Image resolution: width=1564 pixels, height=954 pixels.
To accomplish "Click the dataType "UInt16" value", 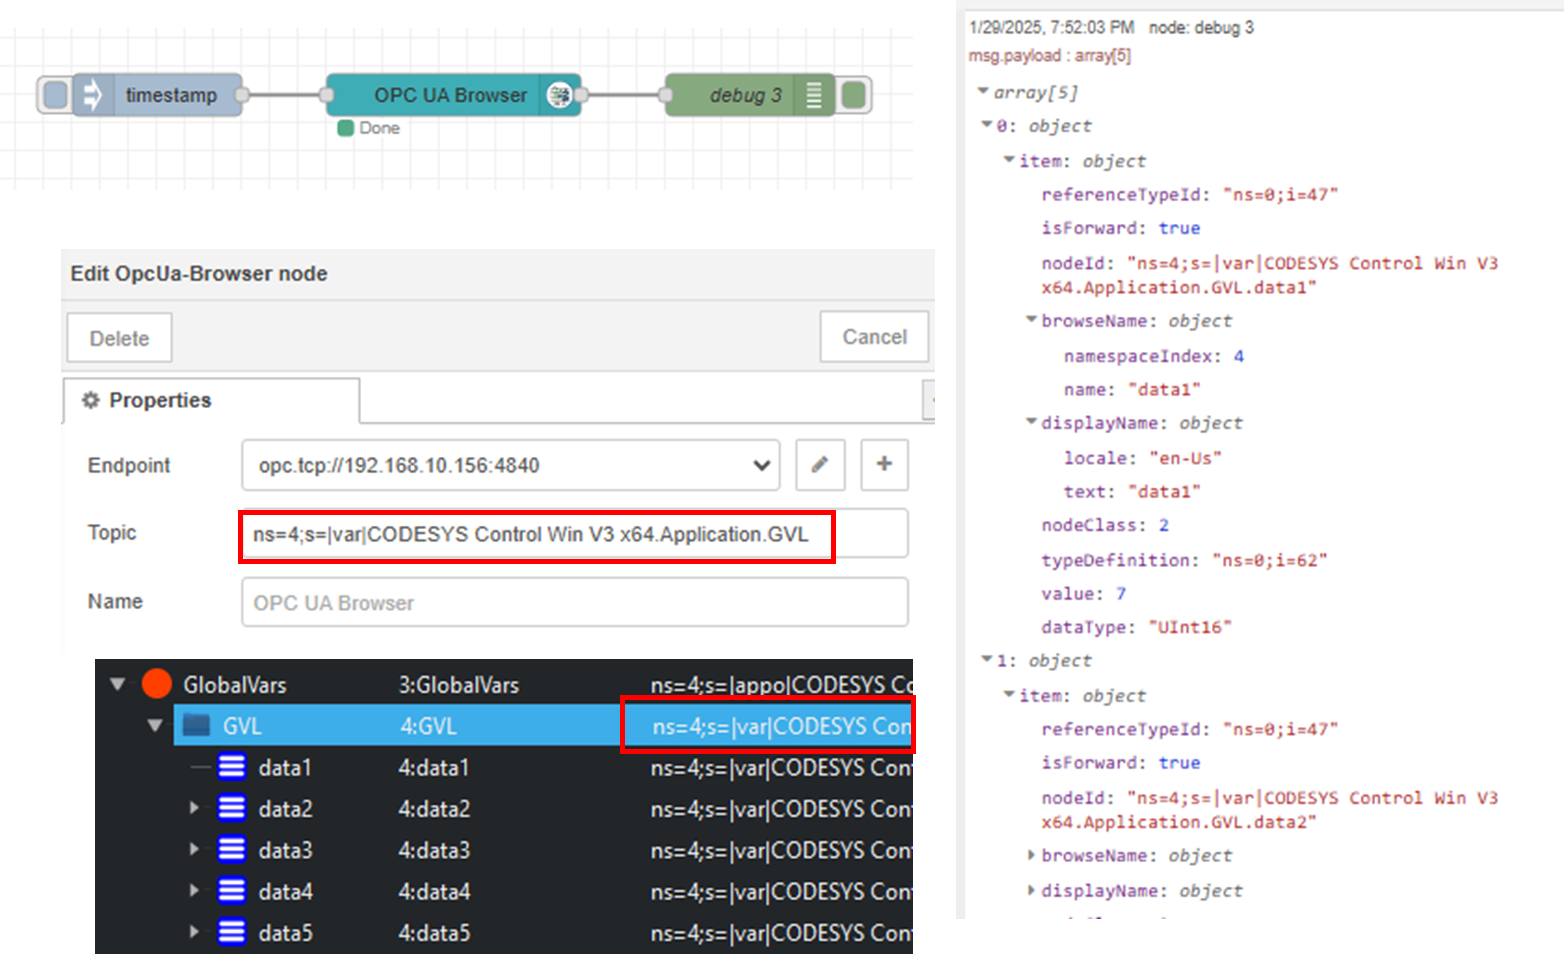I will tap(1189, 627).
